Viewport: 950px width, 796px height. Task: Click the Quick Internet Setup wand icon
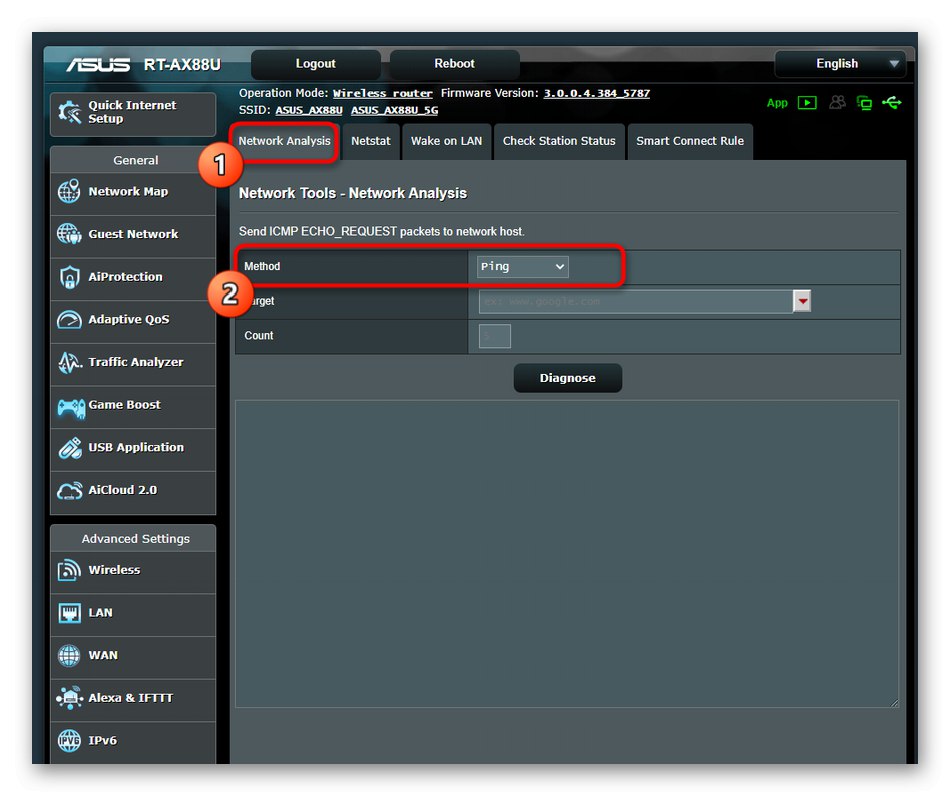[70, 112]
